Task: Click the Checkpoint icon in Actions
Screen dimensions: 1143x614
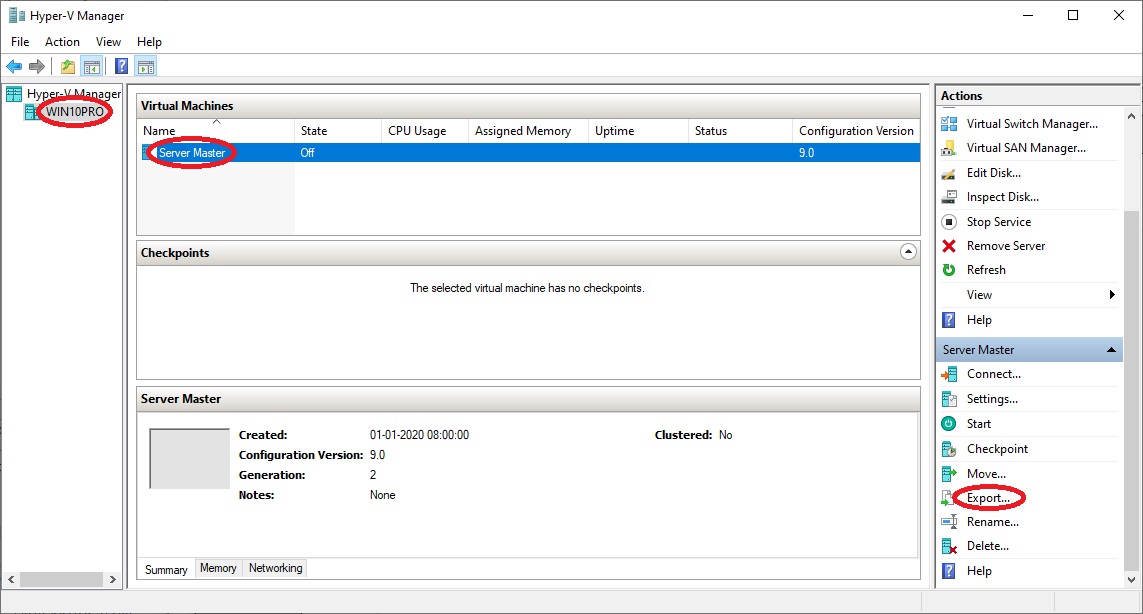Action: (949, 449)
